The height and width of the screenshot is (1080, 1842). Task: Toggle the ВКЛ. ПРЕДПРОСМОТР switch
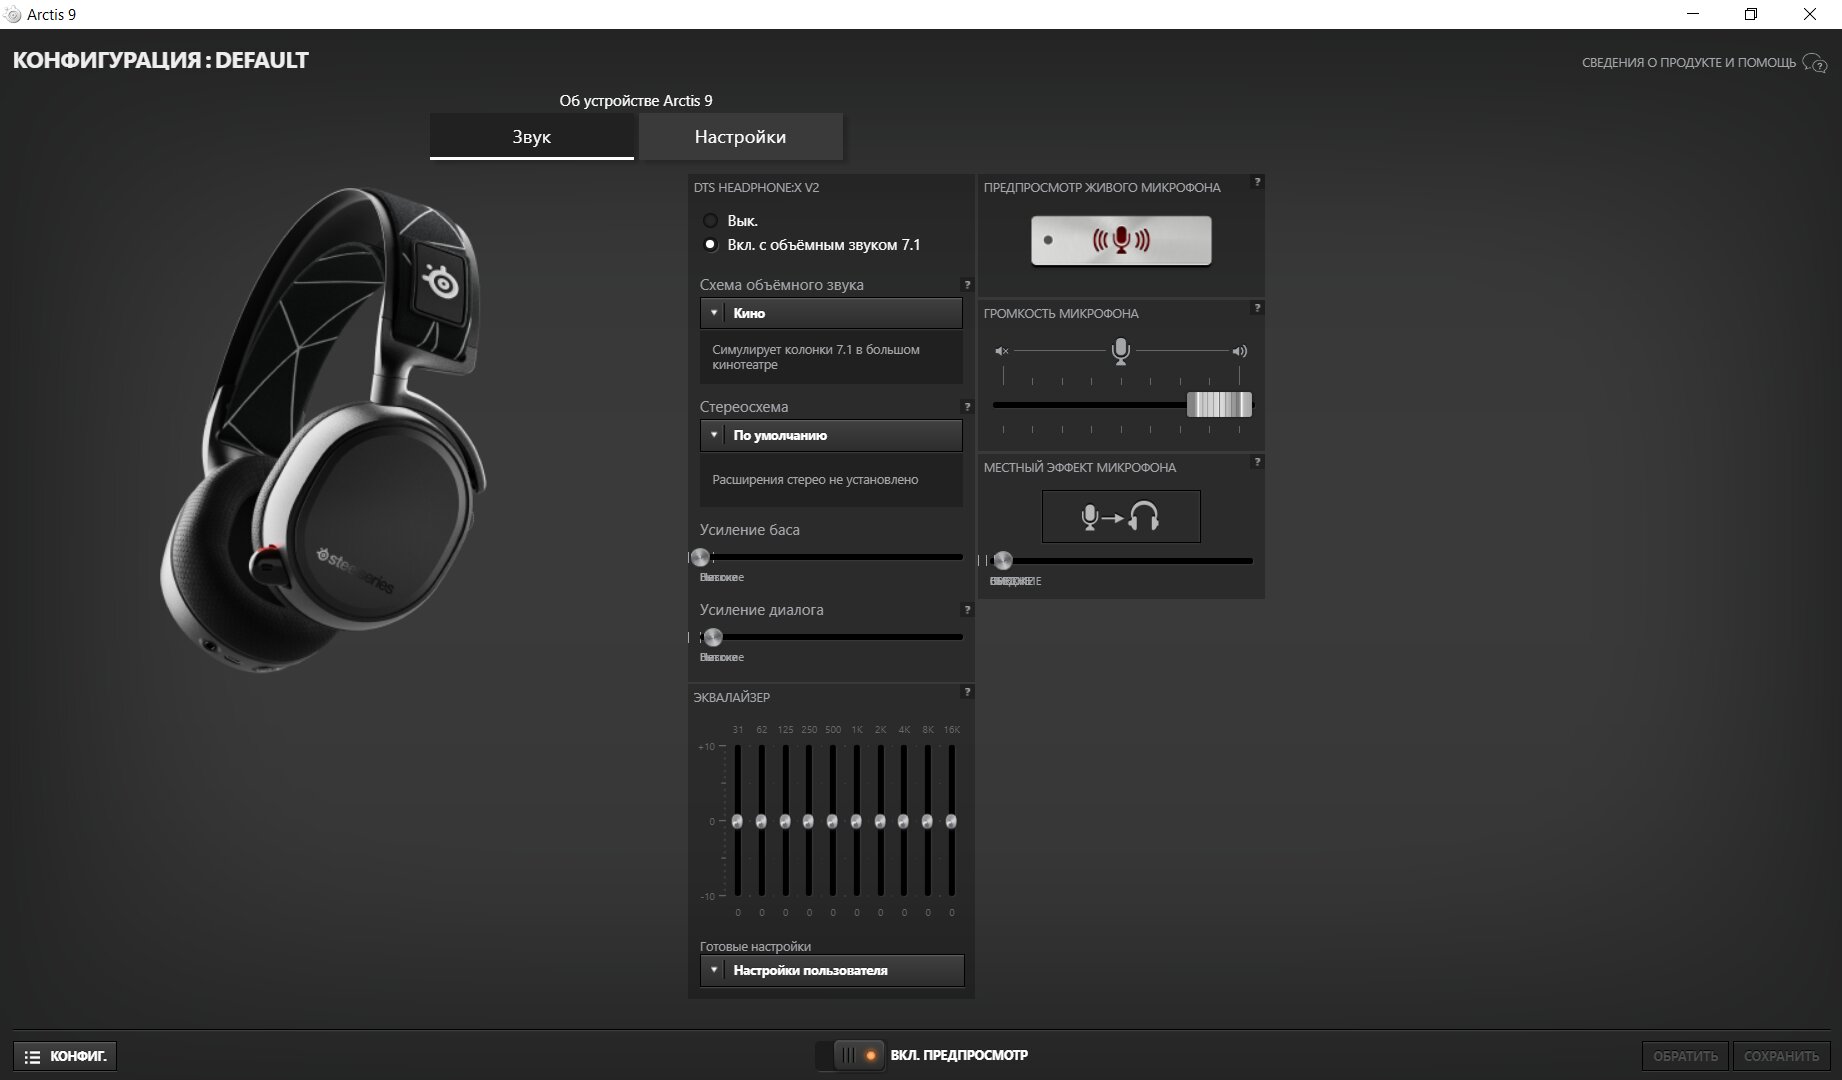tap(851, 1055)
